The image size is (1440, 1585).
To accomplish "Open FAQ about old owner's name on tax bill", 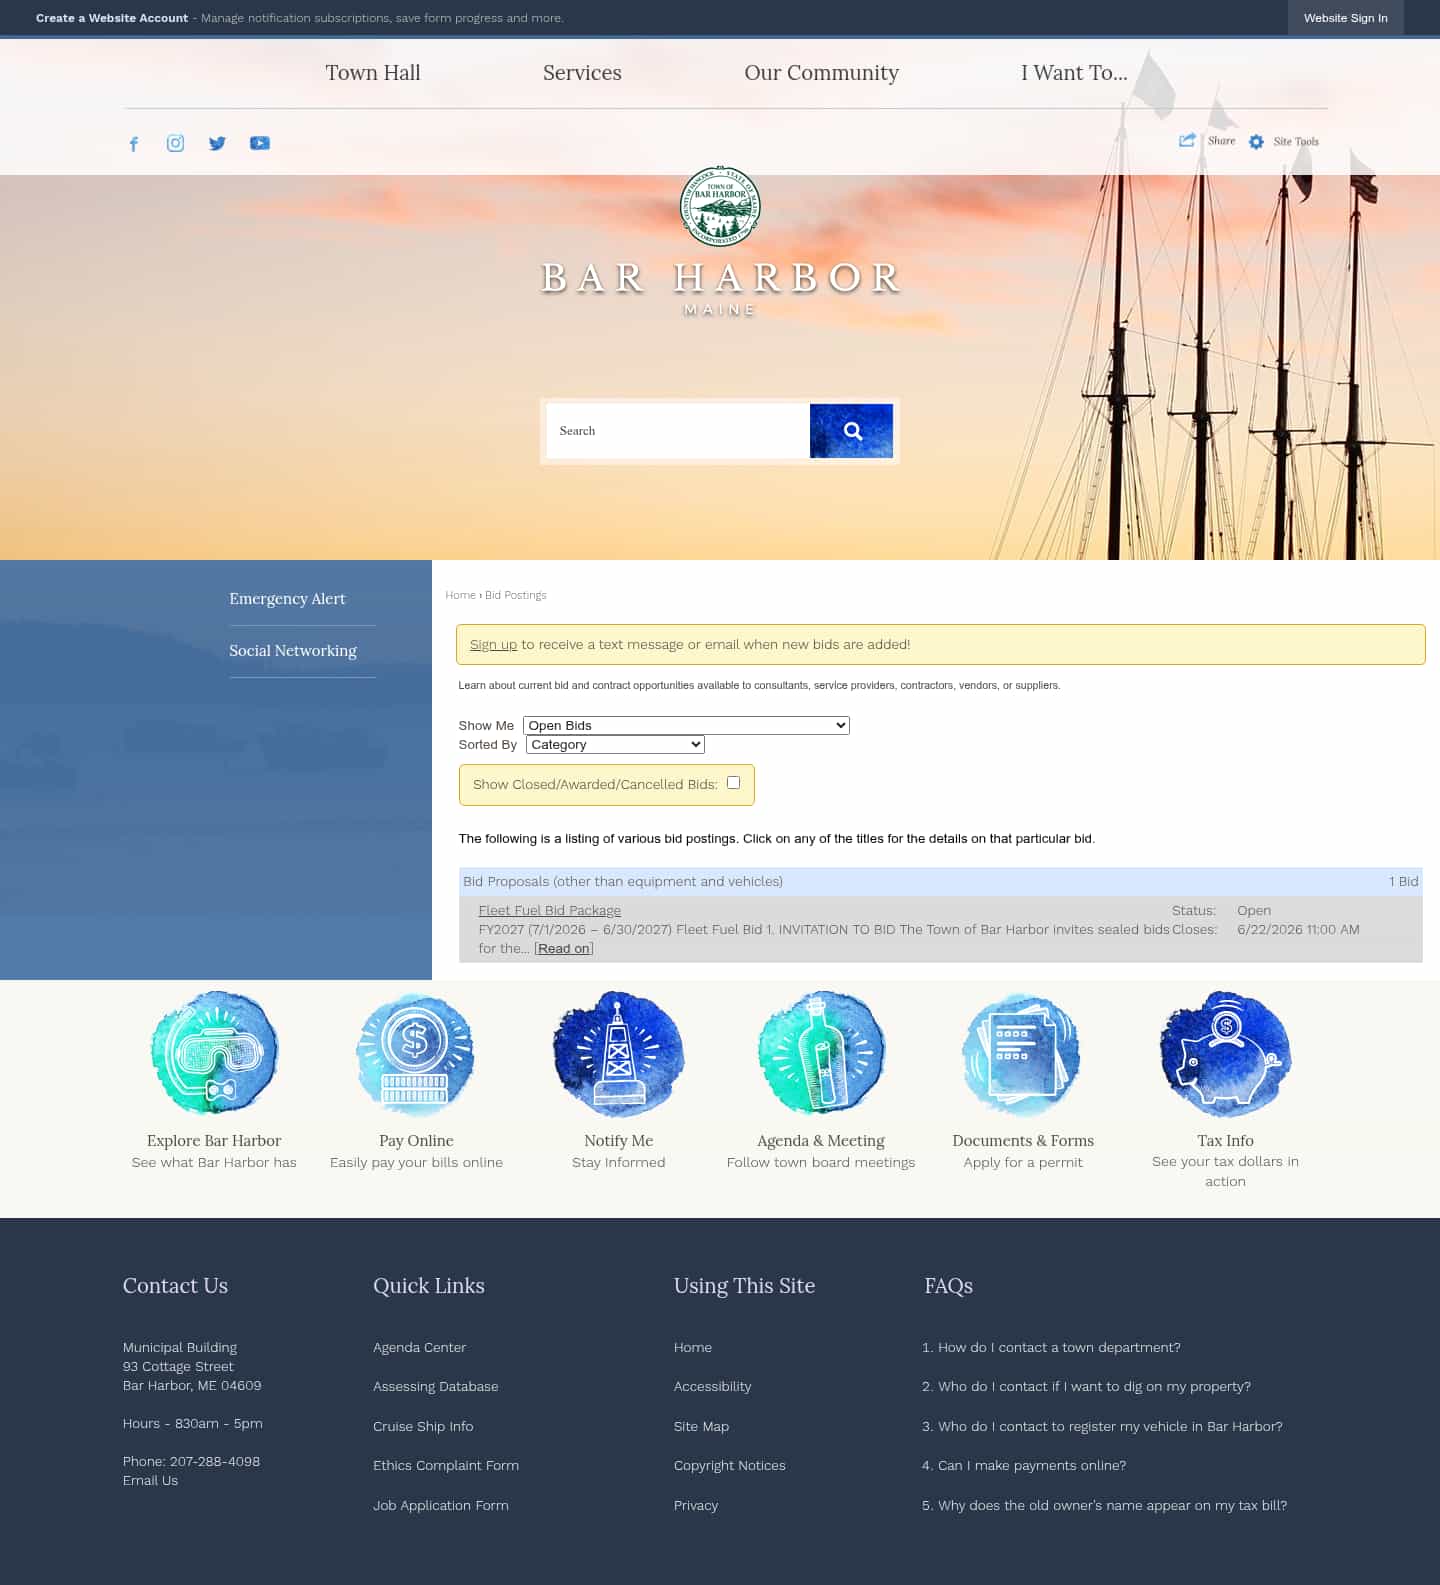I will (x=1112, y=1505).
